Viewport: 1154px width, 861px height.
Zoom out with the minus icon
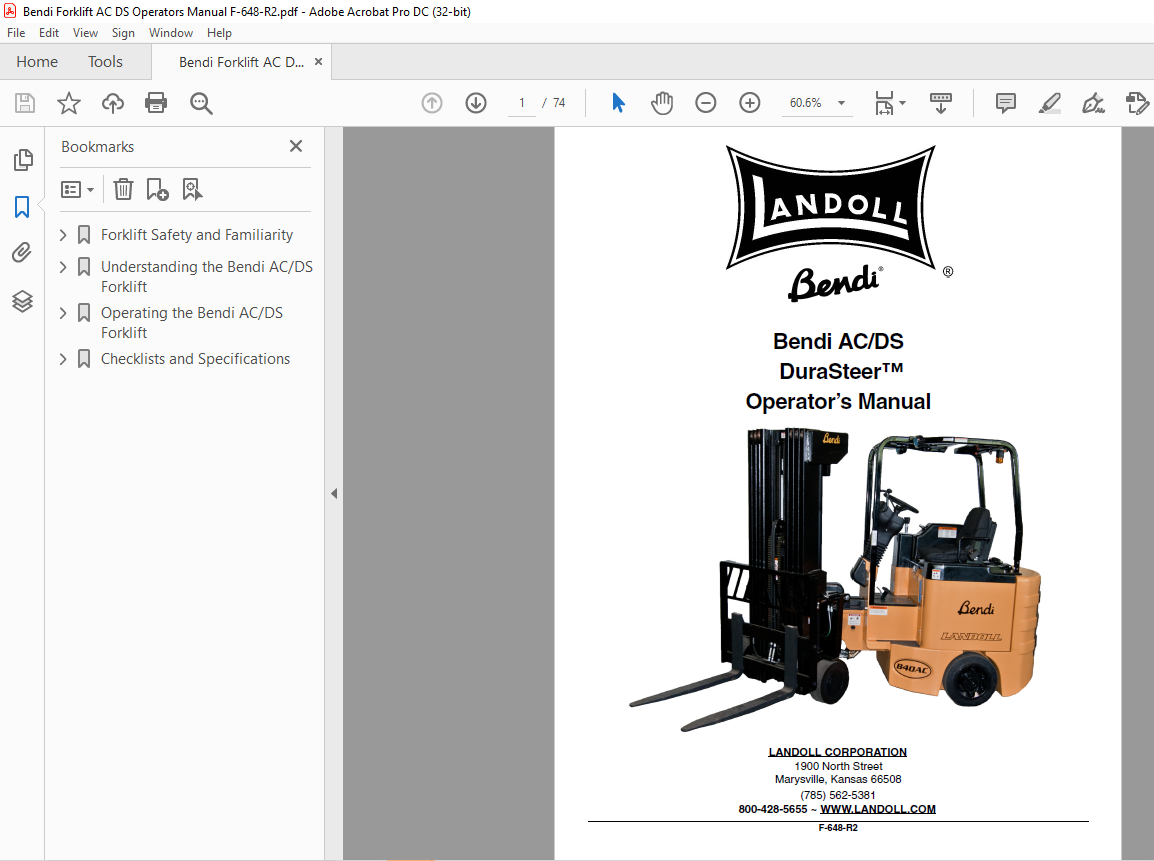point(706,103)
